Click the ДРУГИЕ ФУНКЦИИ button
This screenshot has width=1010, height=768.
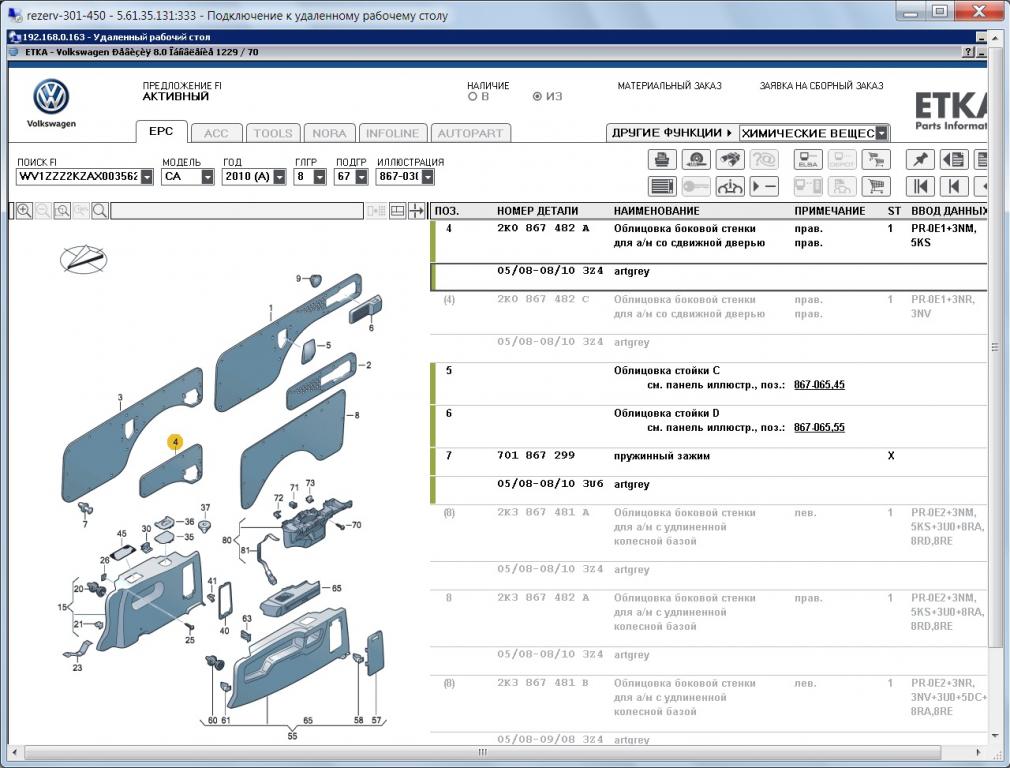pyautogui.click(x=672, y=133)
